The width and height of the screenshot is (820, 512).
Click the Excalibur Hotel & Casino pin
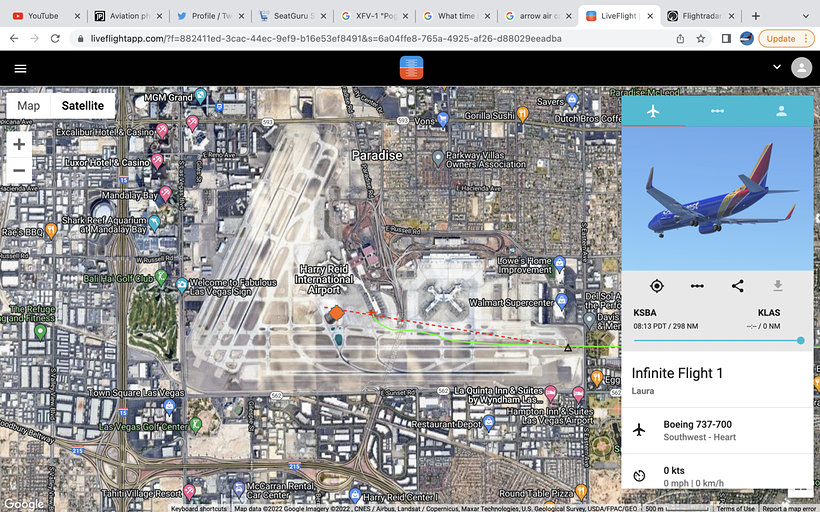click(x=162, y=130)
